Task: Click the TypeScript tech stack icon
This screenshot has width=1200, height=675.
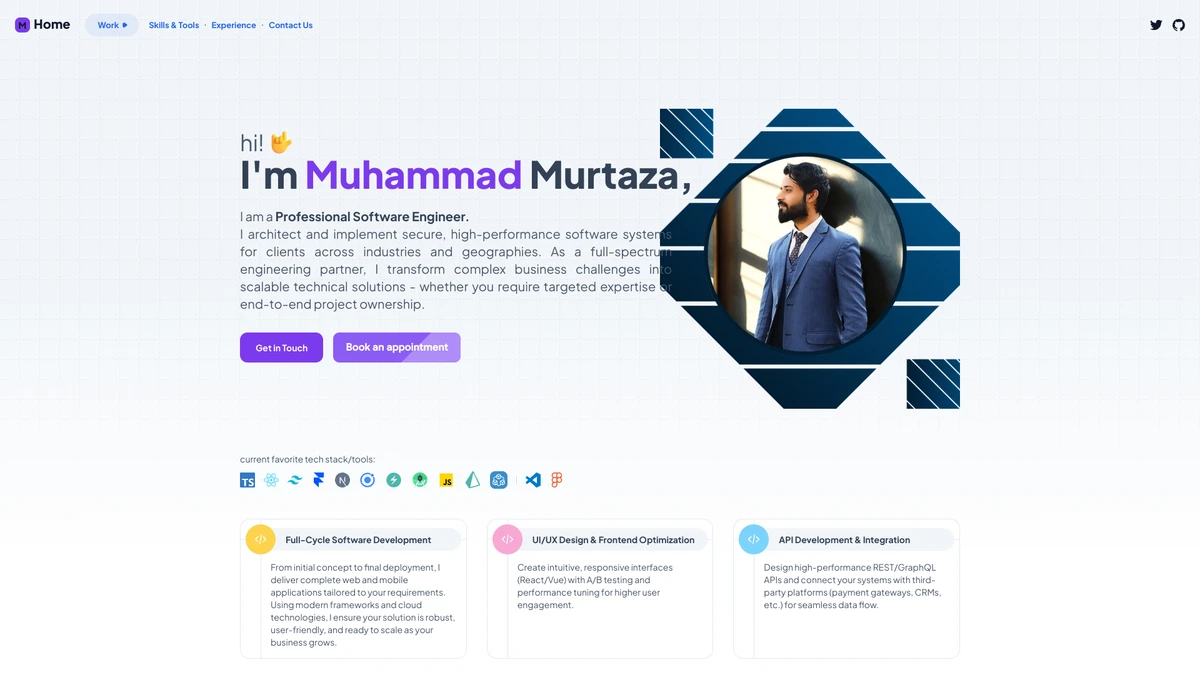Action: (248, 481)
